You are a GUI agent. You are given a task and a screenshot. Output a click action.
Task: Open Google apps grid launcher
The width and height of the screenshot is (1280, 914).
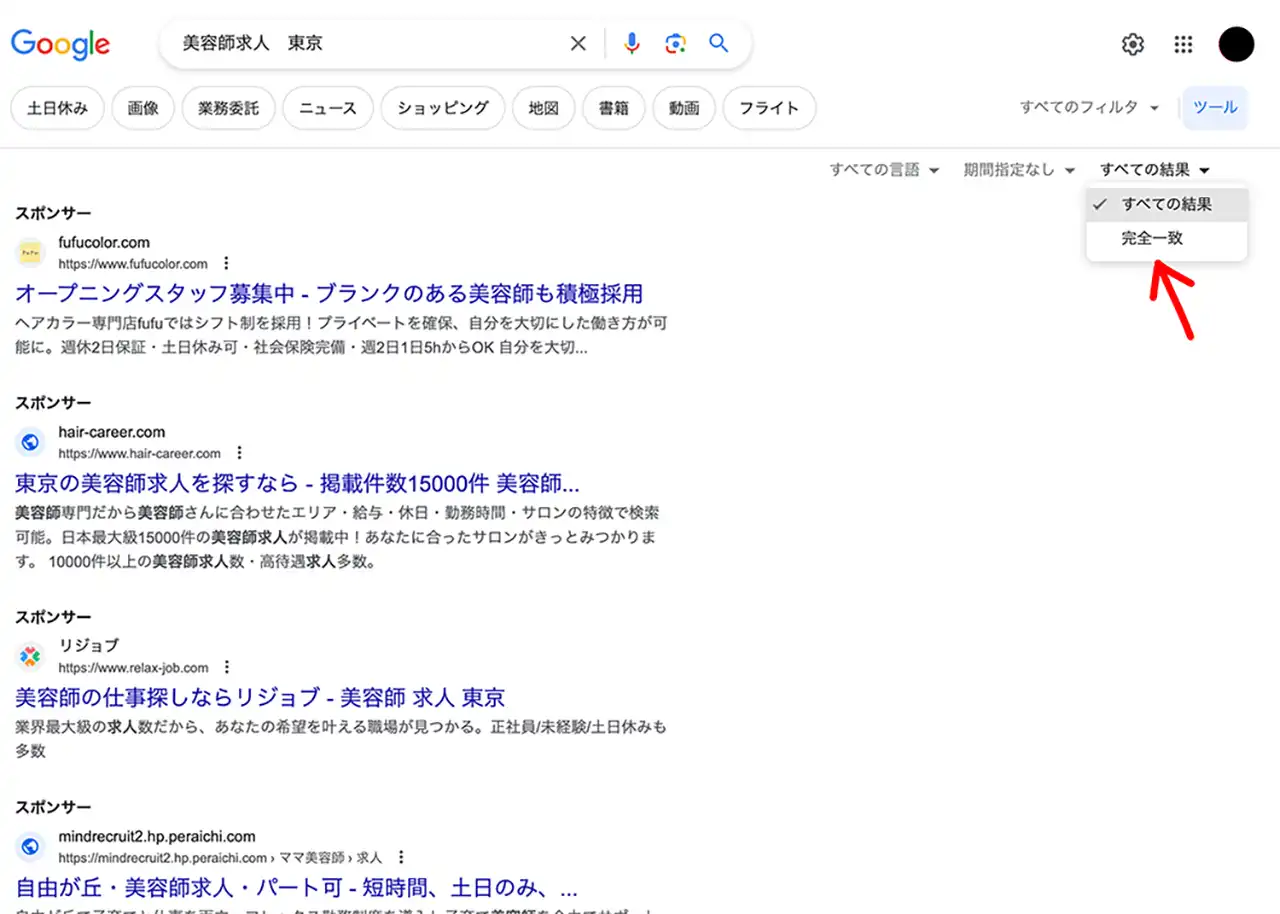tap(1183, 44)
